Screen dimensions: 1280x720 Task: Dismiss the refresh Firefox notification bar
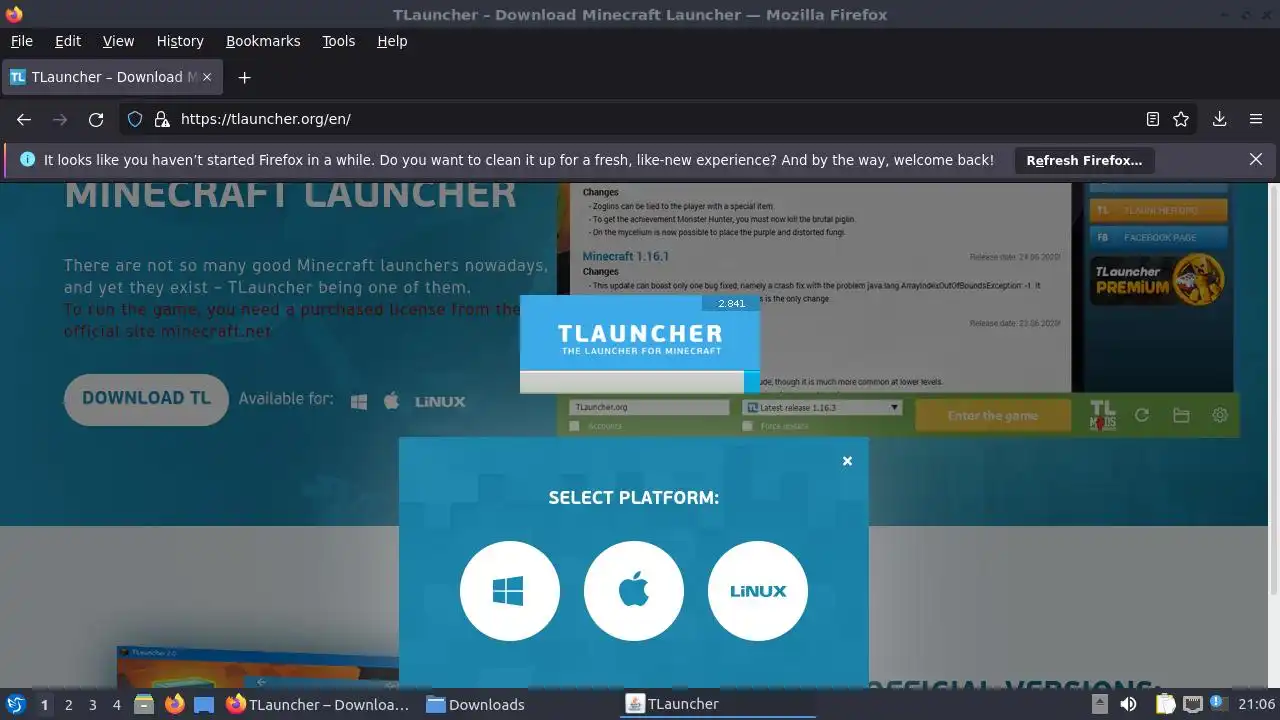[1256, 159]
